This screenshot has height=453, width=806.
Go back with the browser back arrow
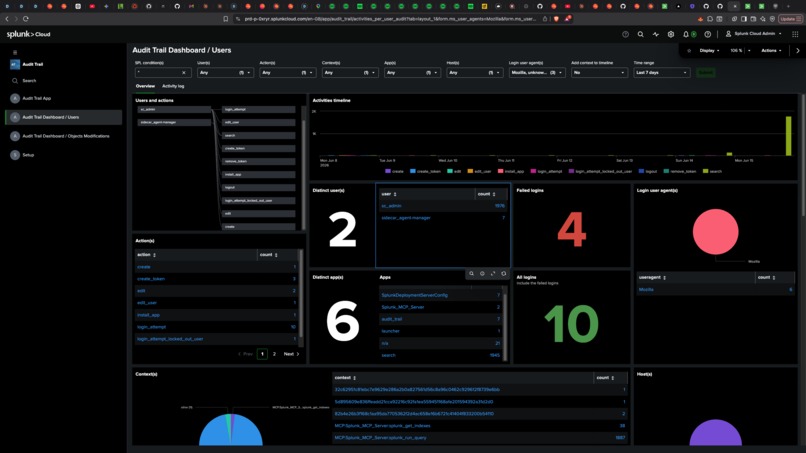(7, 19)
